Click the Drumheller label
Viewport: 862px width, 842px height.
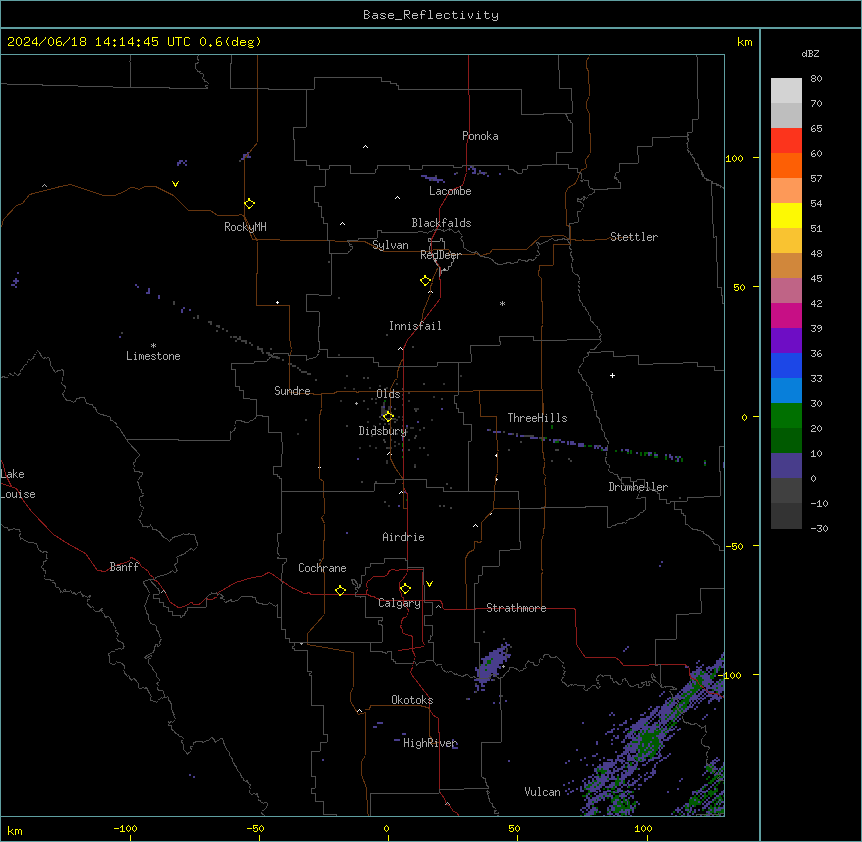(638, 487)
